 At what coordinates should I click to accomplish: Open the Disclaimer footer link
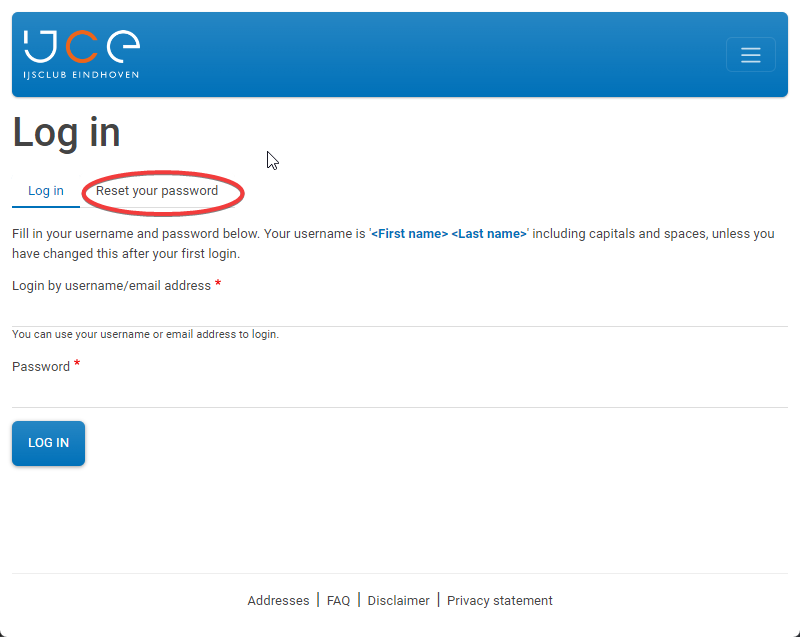click(x=398, y=601)
